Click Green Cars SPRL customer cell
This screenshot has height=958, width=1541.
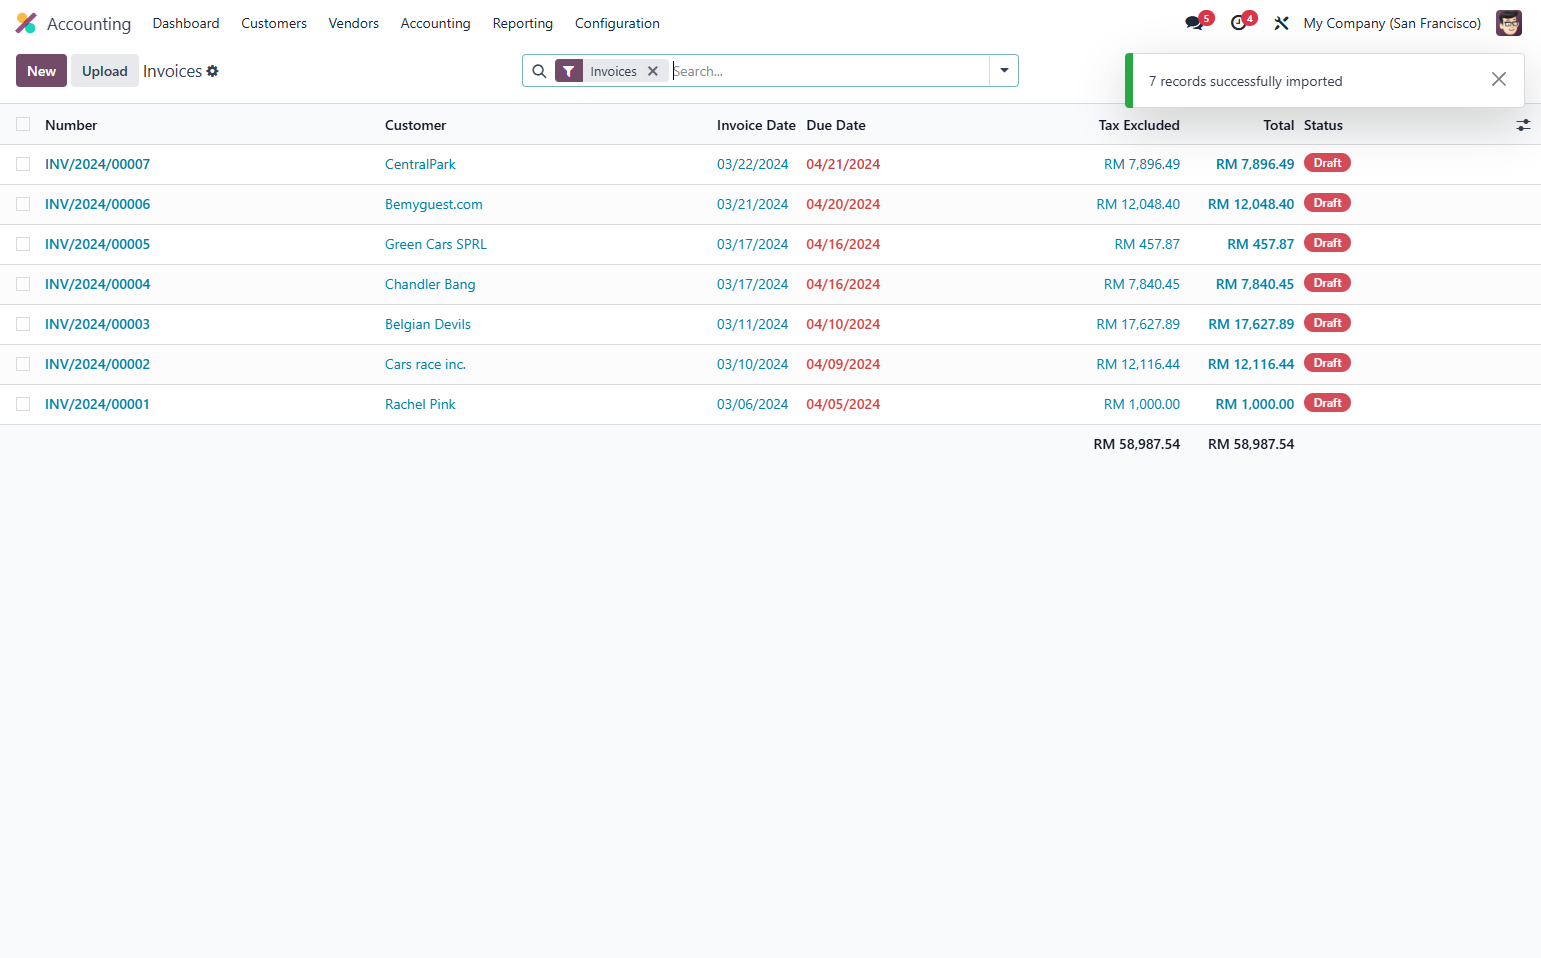tap(436, 244)
